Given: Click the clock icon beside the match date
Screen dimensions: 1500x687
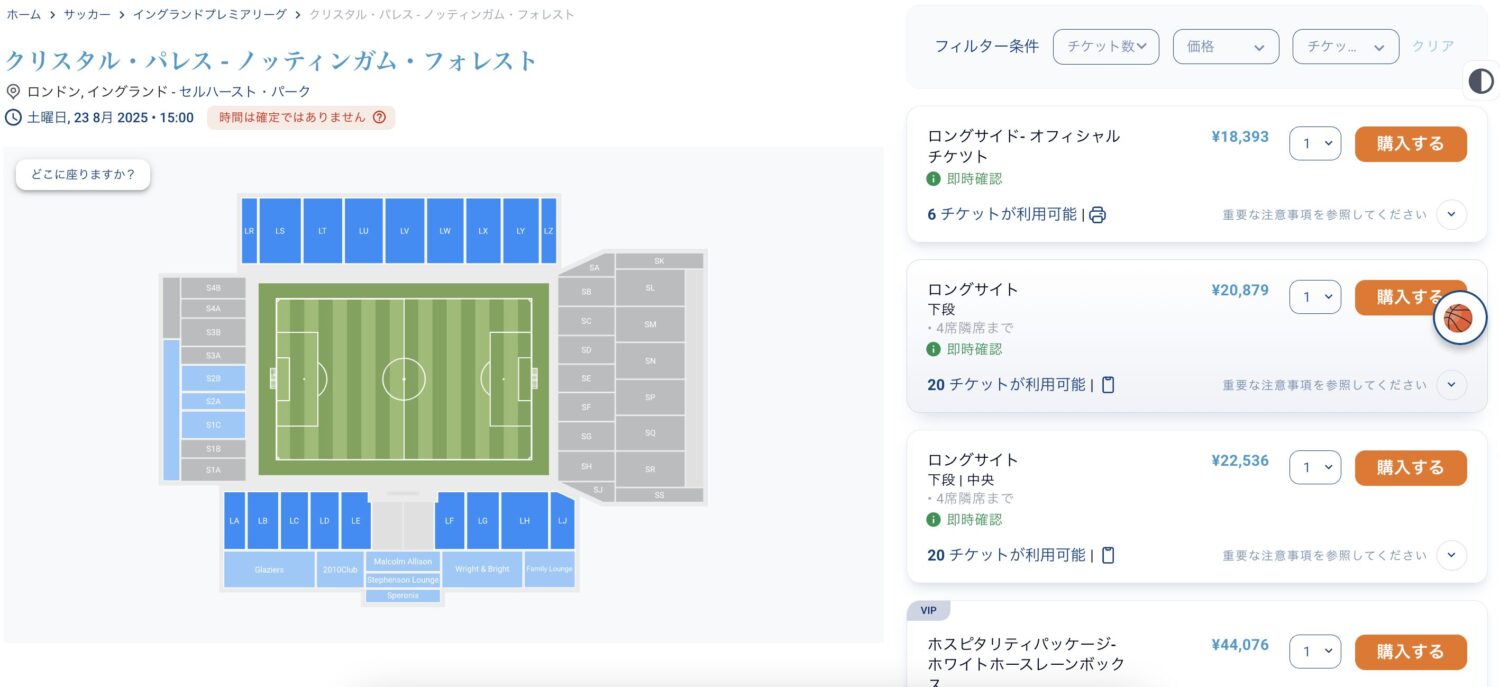Looking at the screenshot, I should tap(13, 117).
